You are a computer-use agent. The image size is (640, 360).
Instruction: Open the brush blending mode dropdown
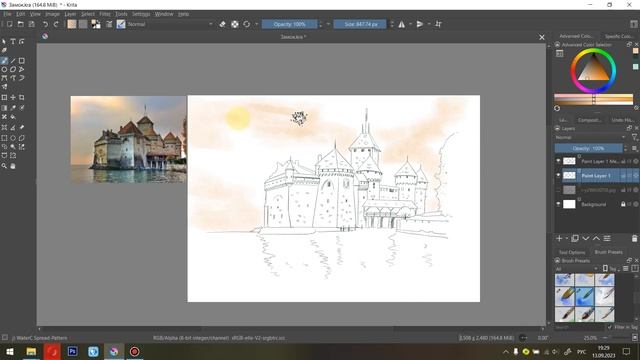pyautogui.click(x=170, y=24)
